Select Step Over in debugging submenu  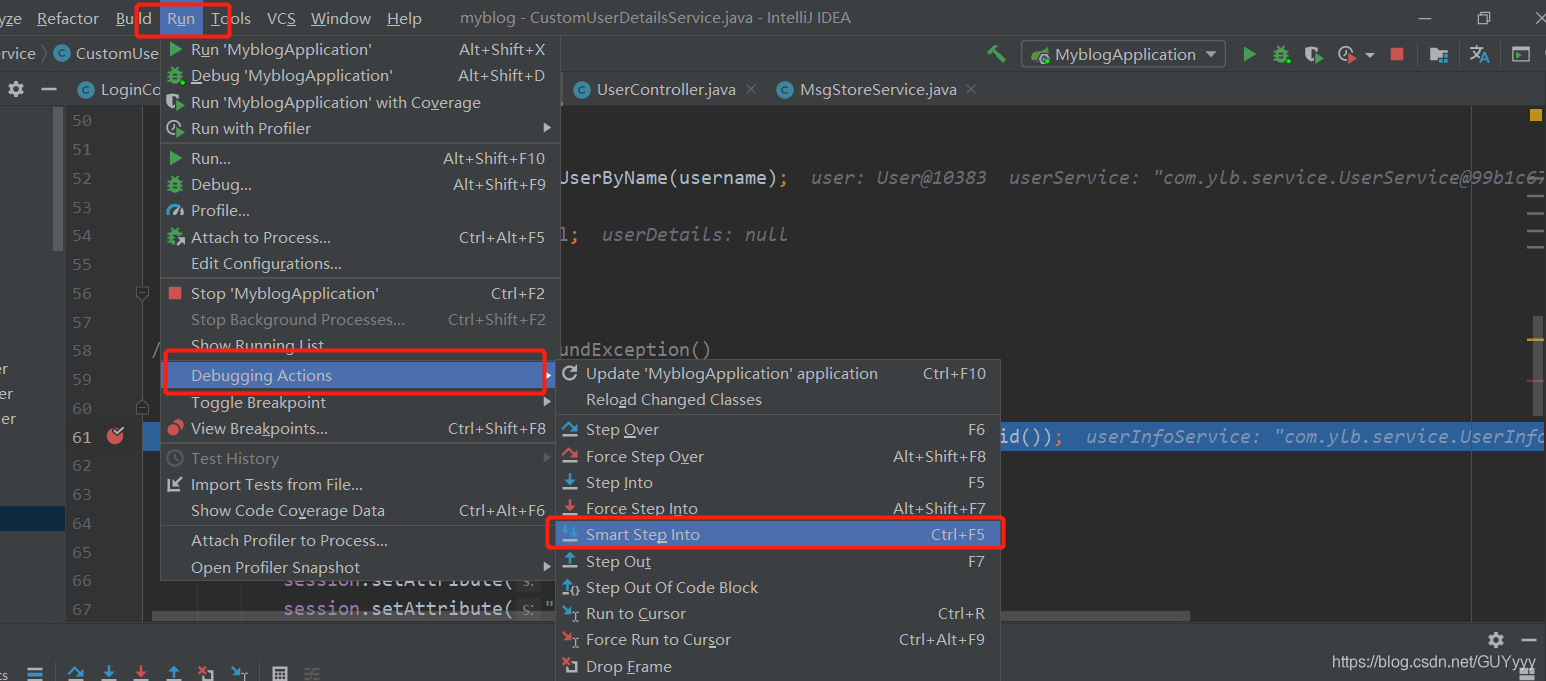[x=777, y=429]
